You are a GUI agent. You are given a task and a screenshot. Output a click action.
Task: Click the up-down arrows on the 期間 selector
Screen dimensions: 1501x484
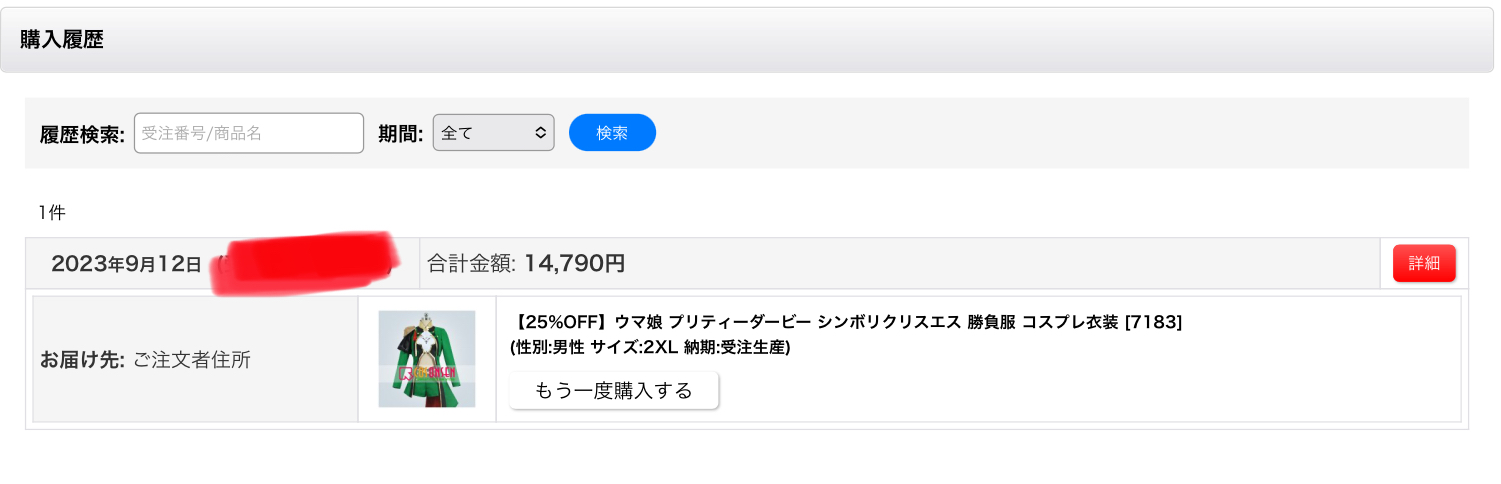click(x=539, y=133)
